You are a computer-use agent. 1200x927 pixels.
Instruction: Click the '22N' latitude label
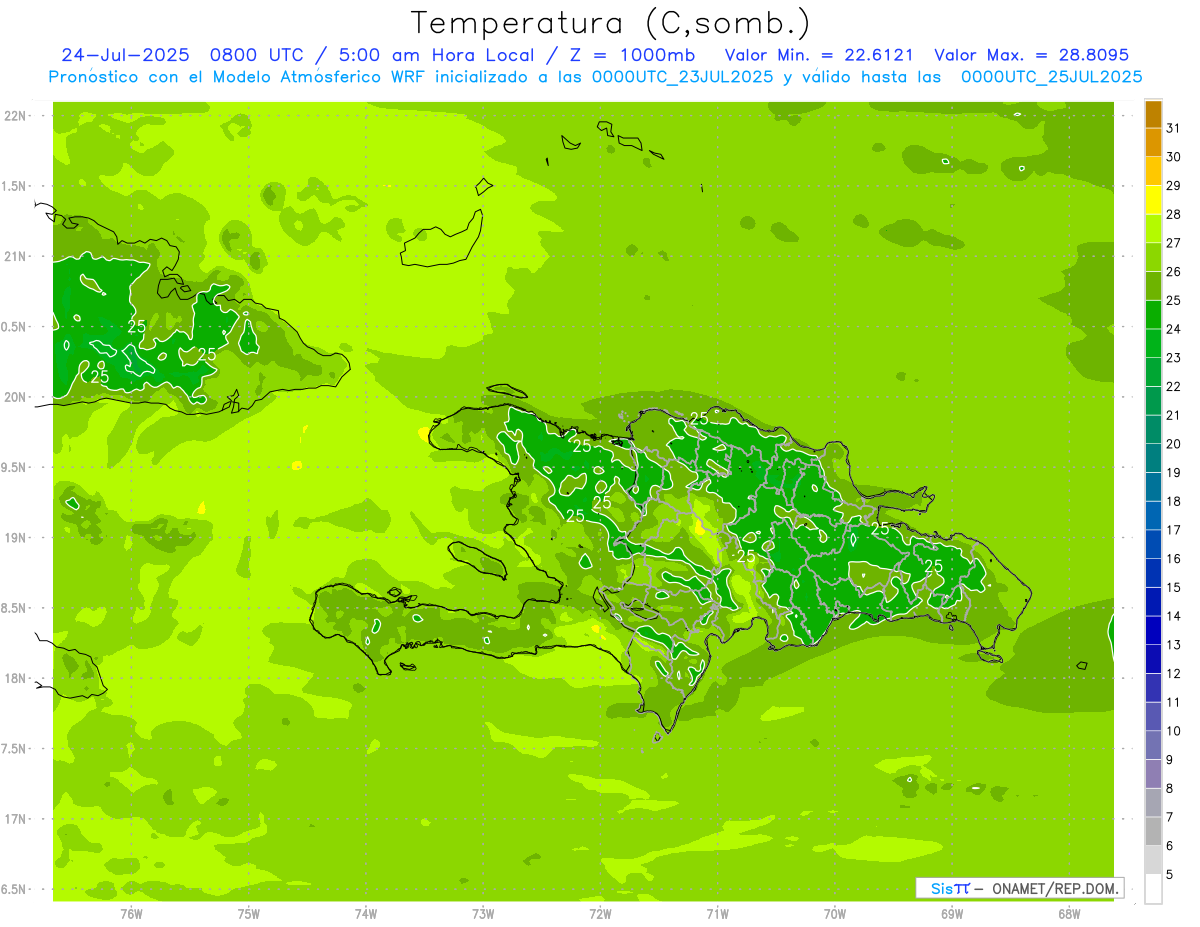[14, 116]
